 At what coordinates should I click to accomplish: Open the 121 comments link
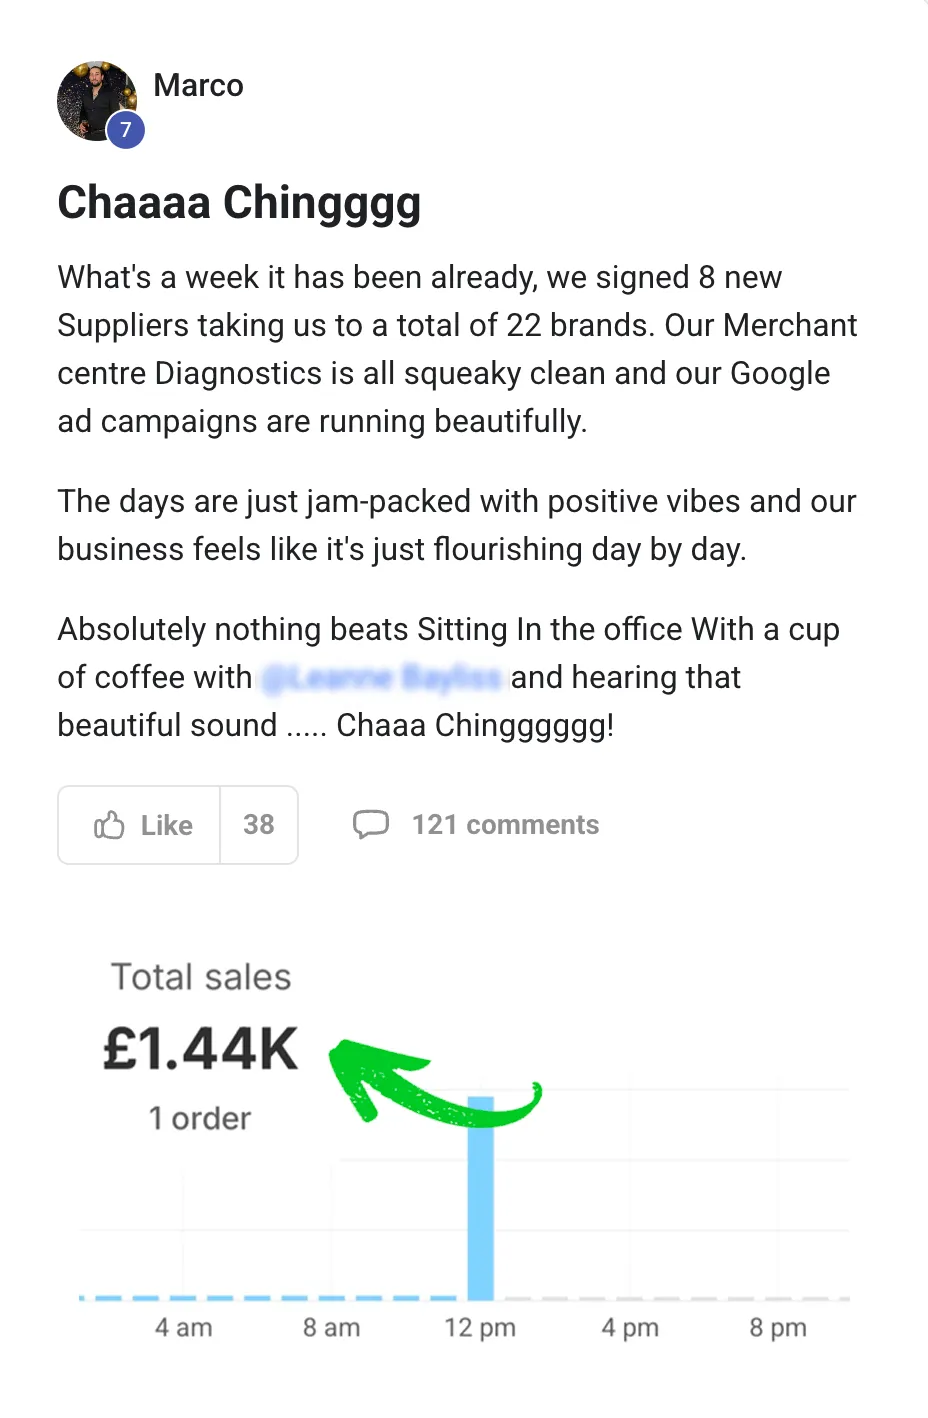click(505, 825)
